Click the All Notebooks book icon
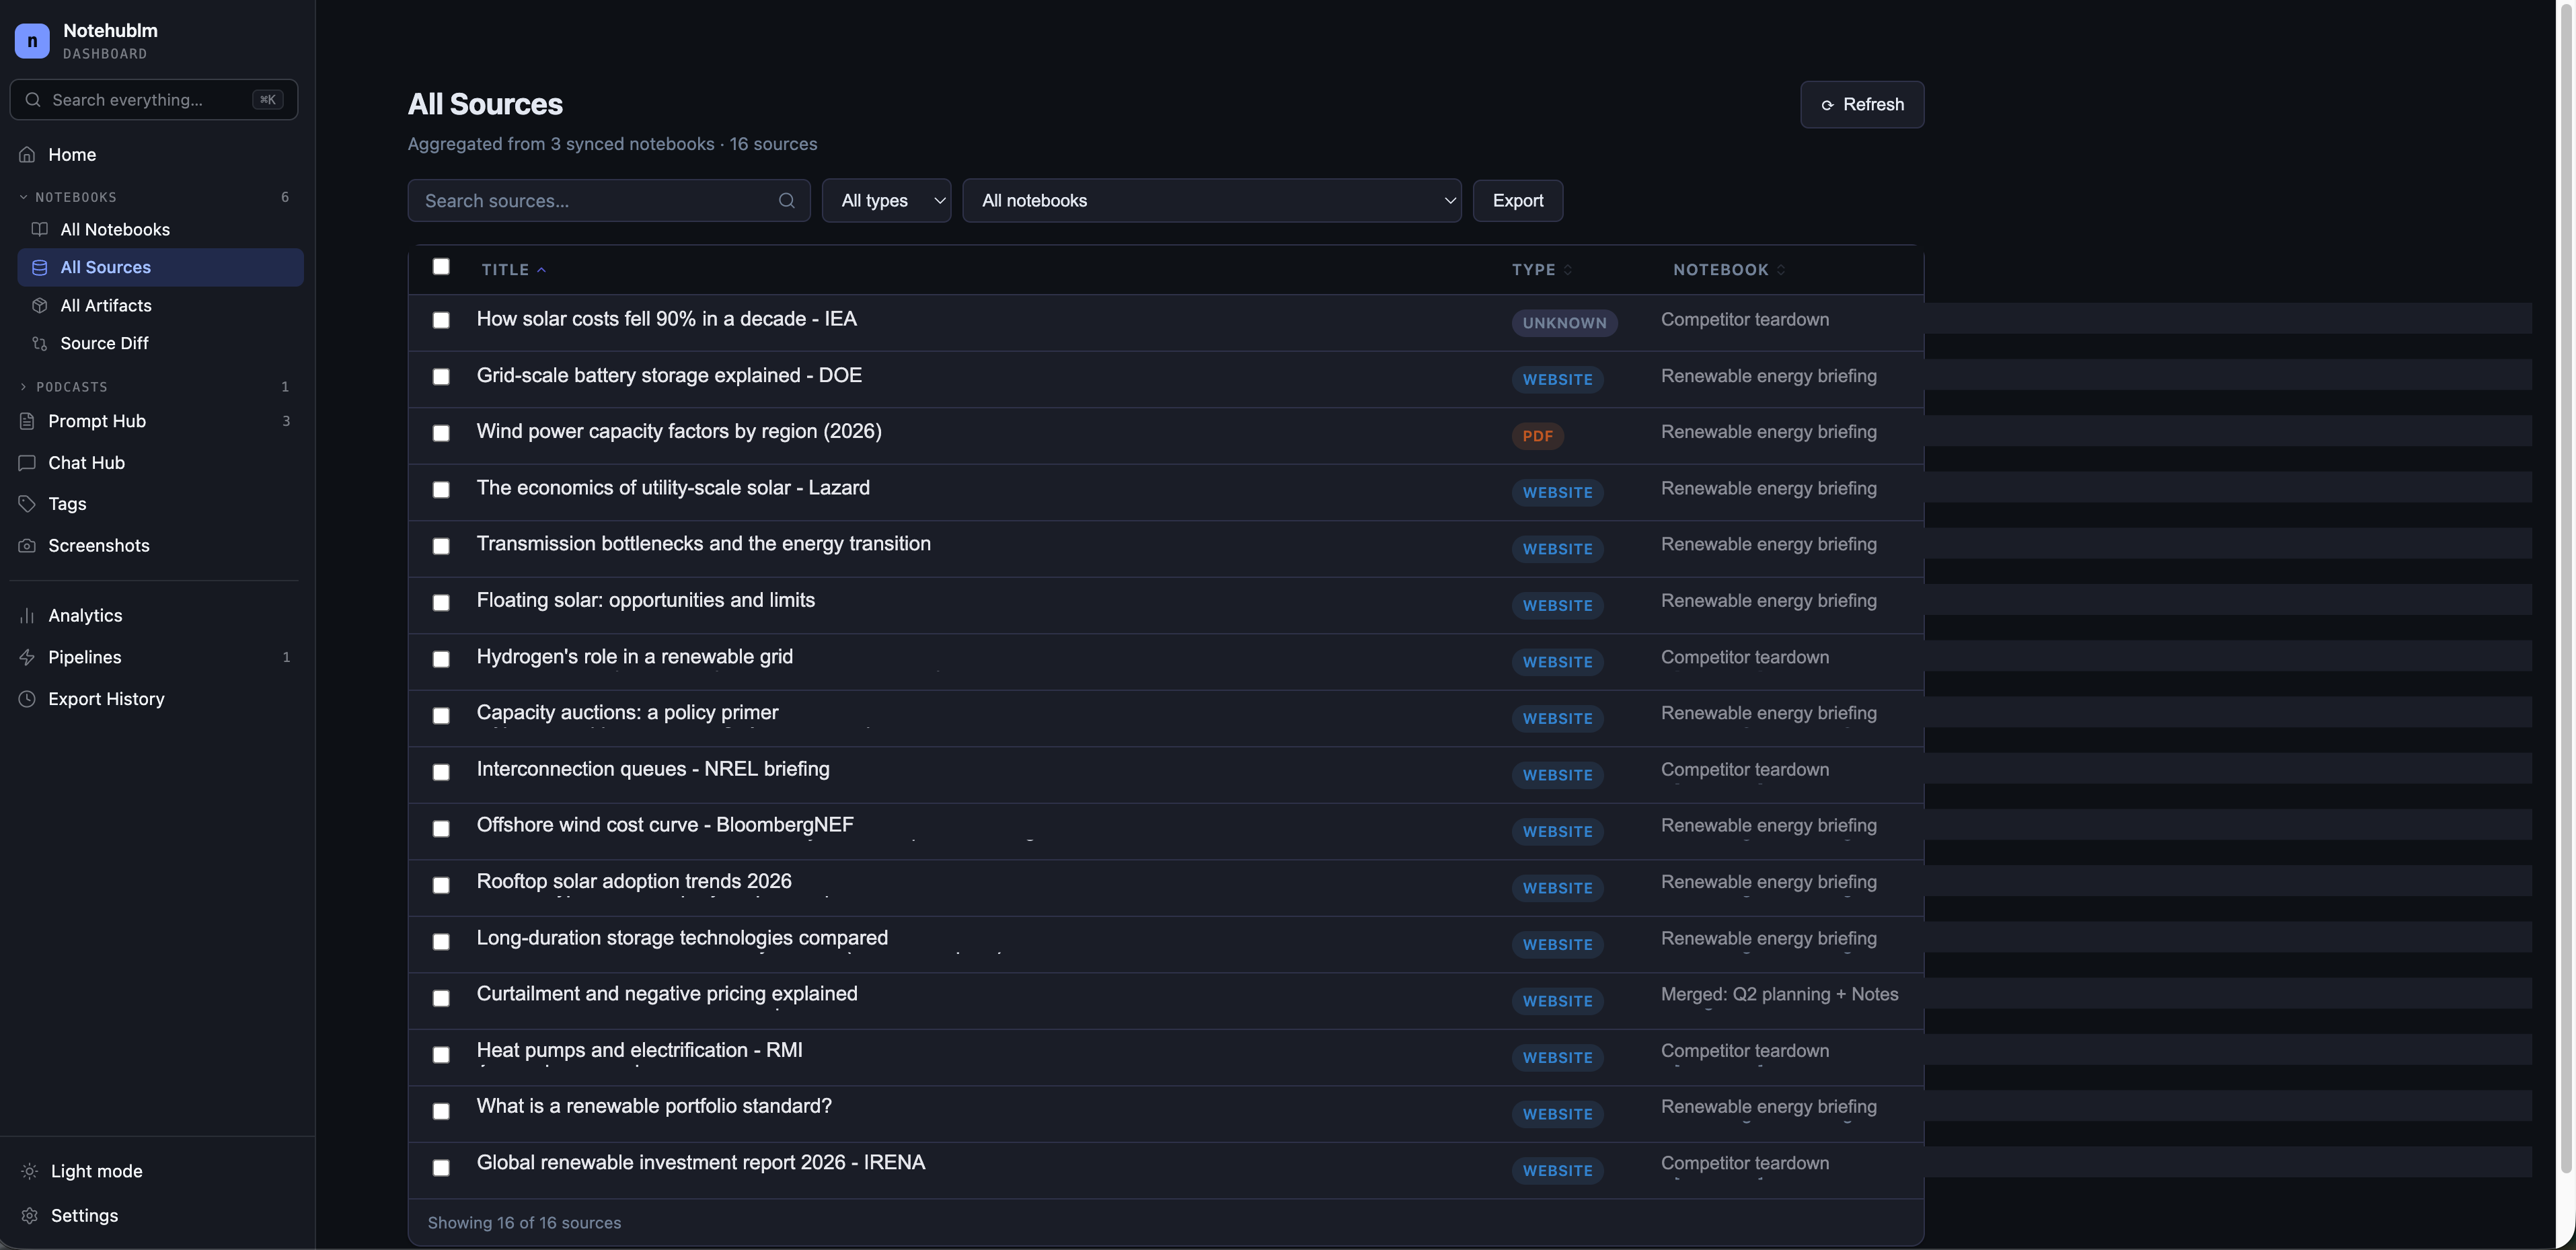 coord(40,229)
